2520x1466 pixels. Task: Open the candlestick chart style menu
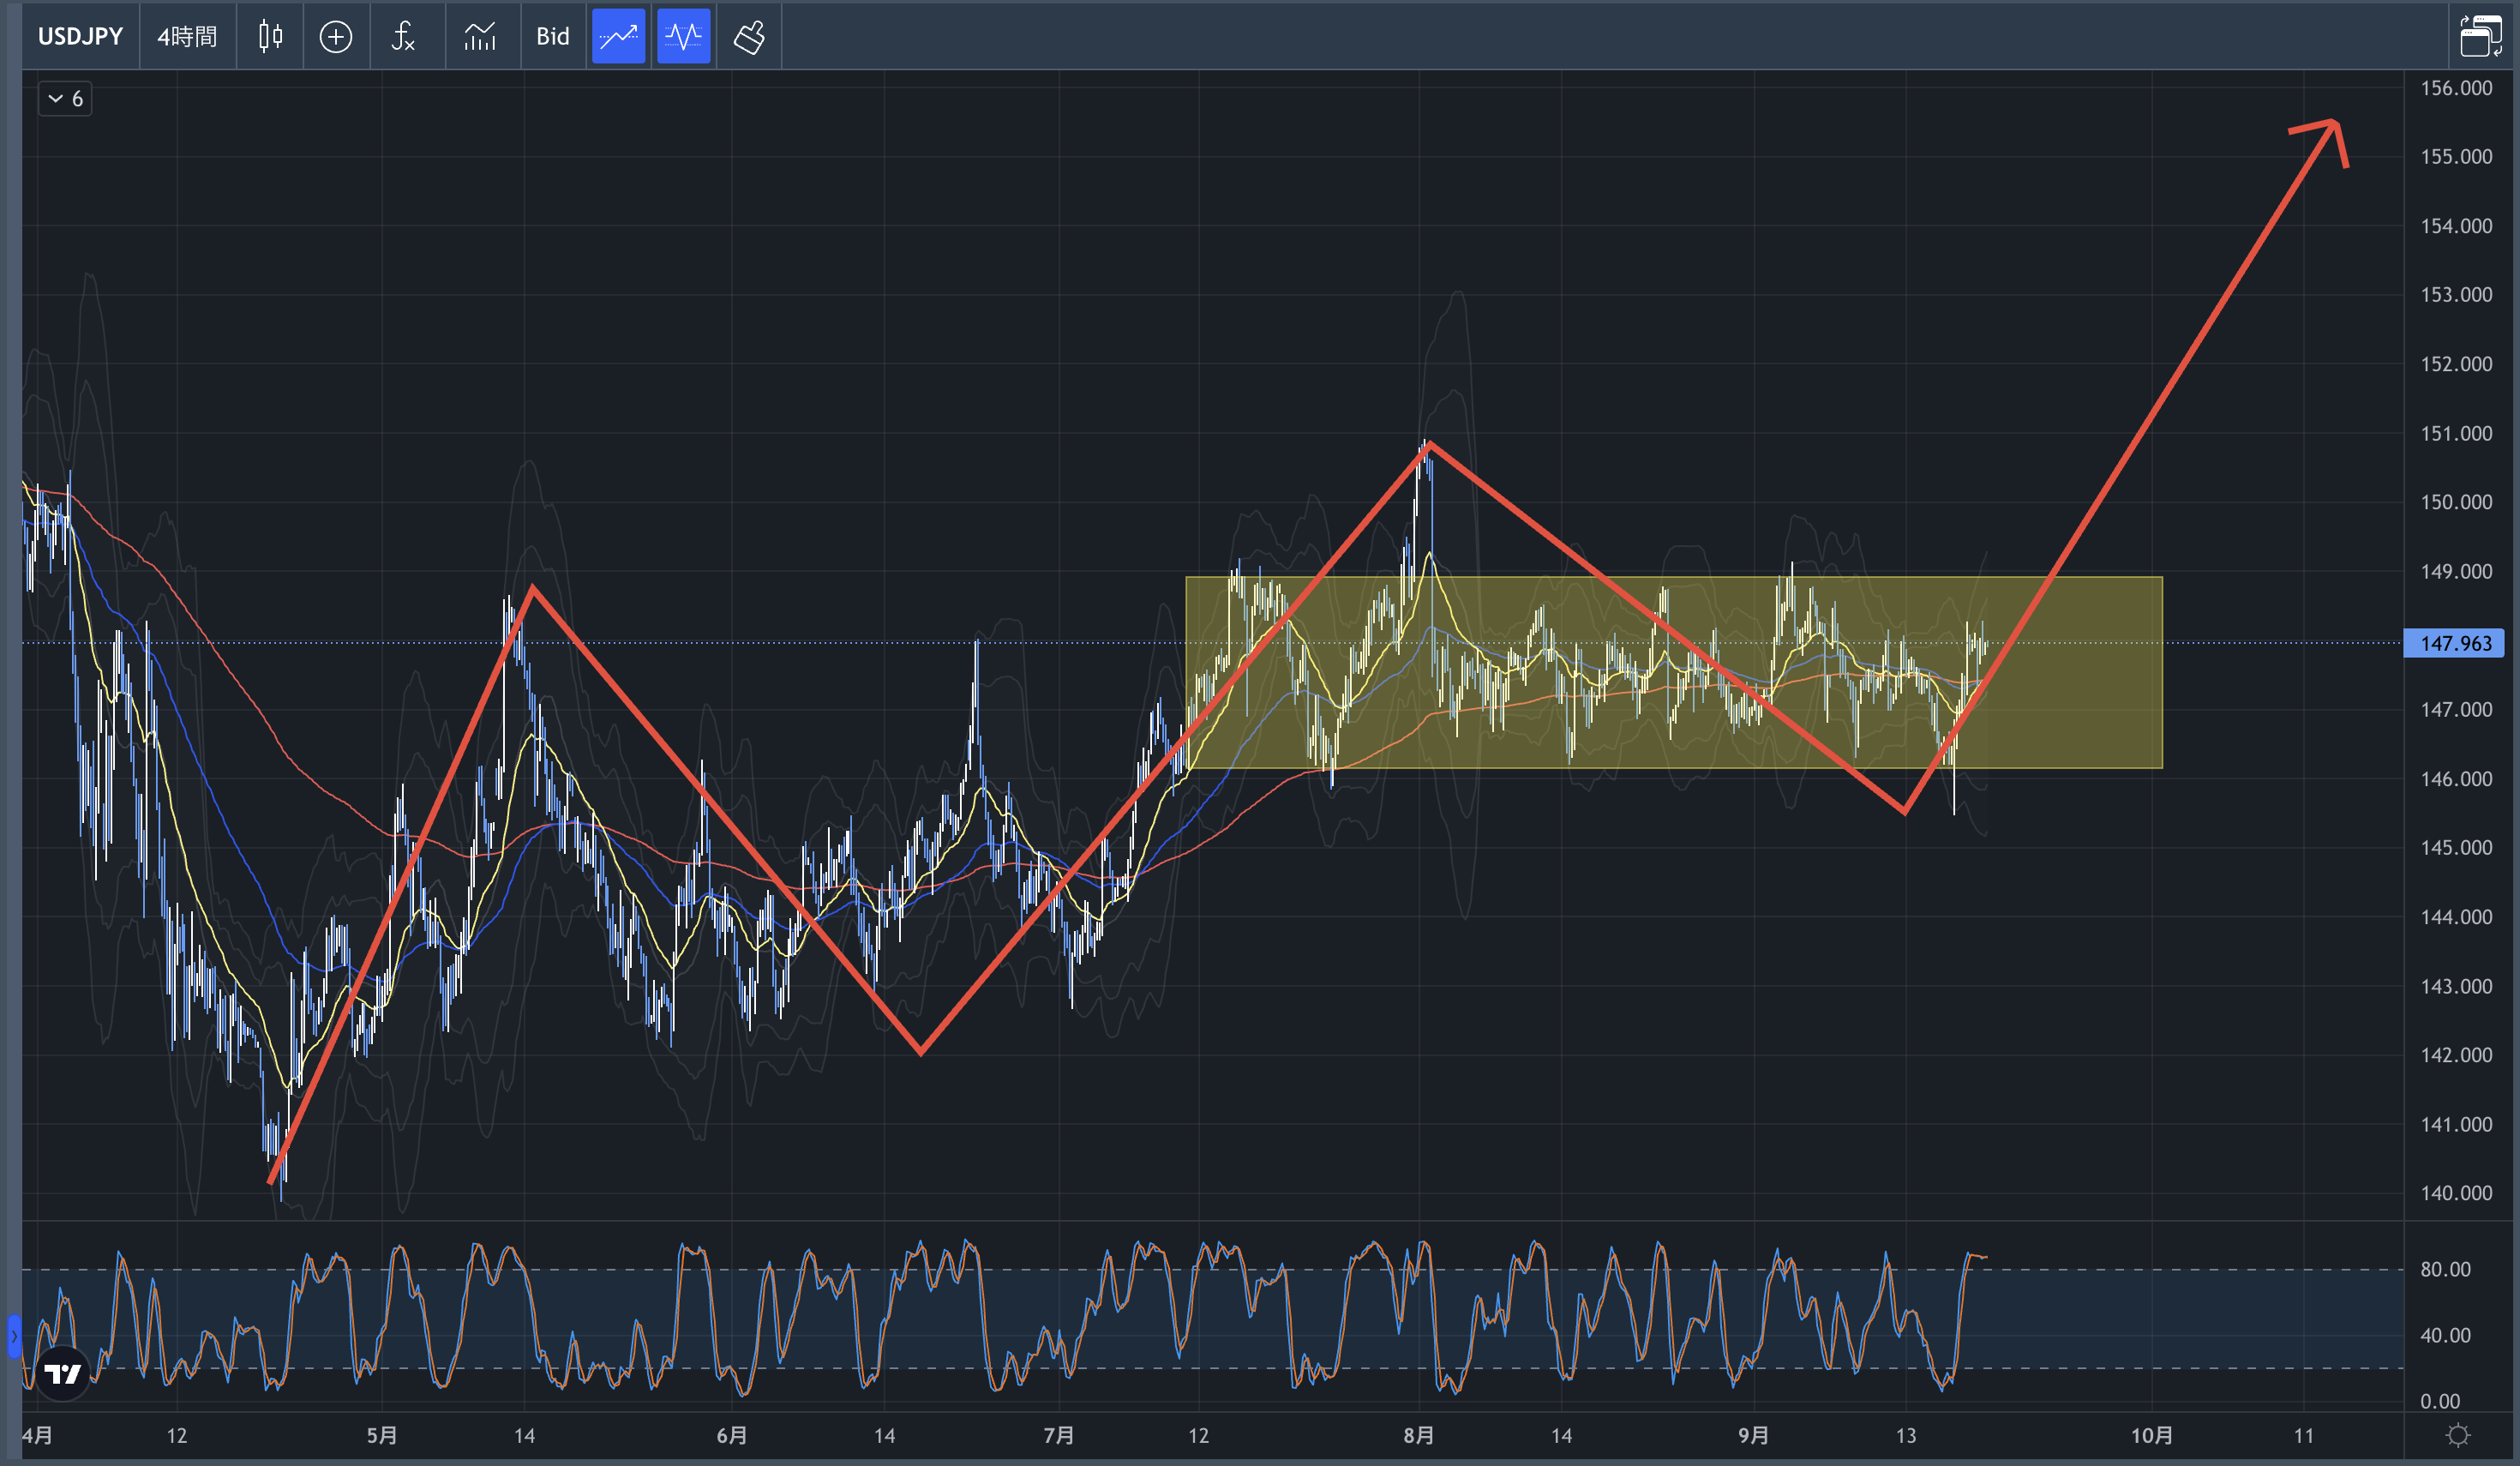pyautogui.click(x=270, y=37)
